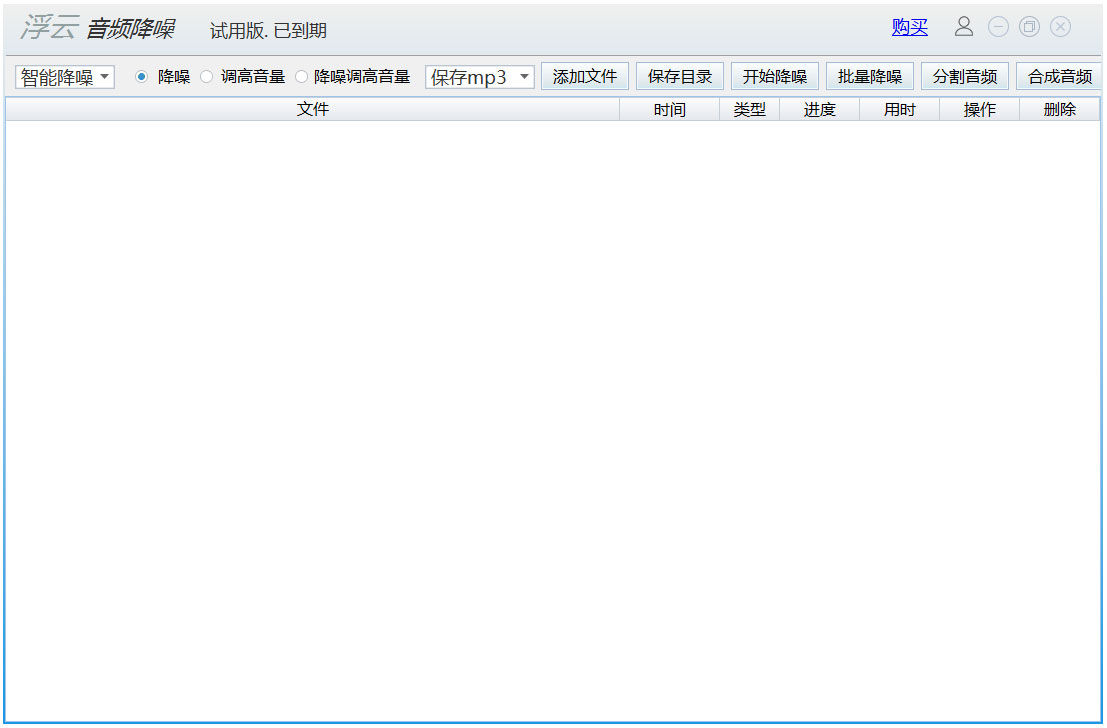Click the 时间 column header
The image size is (1107, 728).
coord(669,109)
